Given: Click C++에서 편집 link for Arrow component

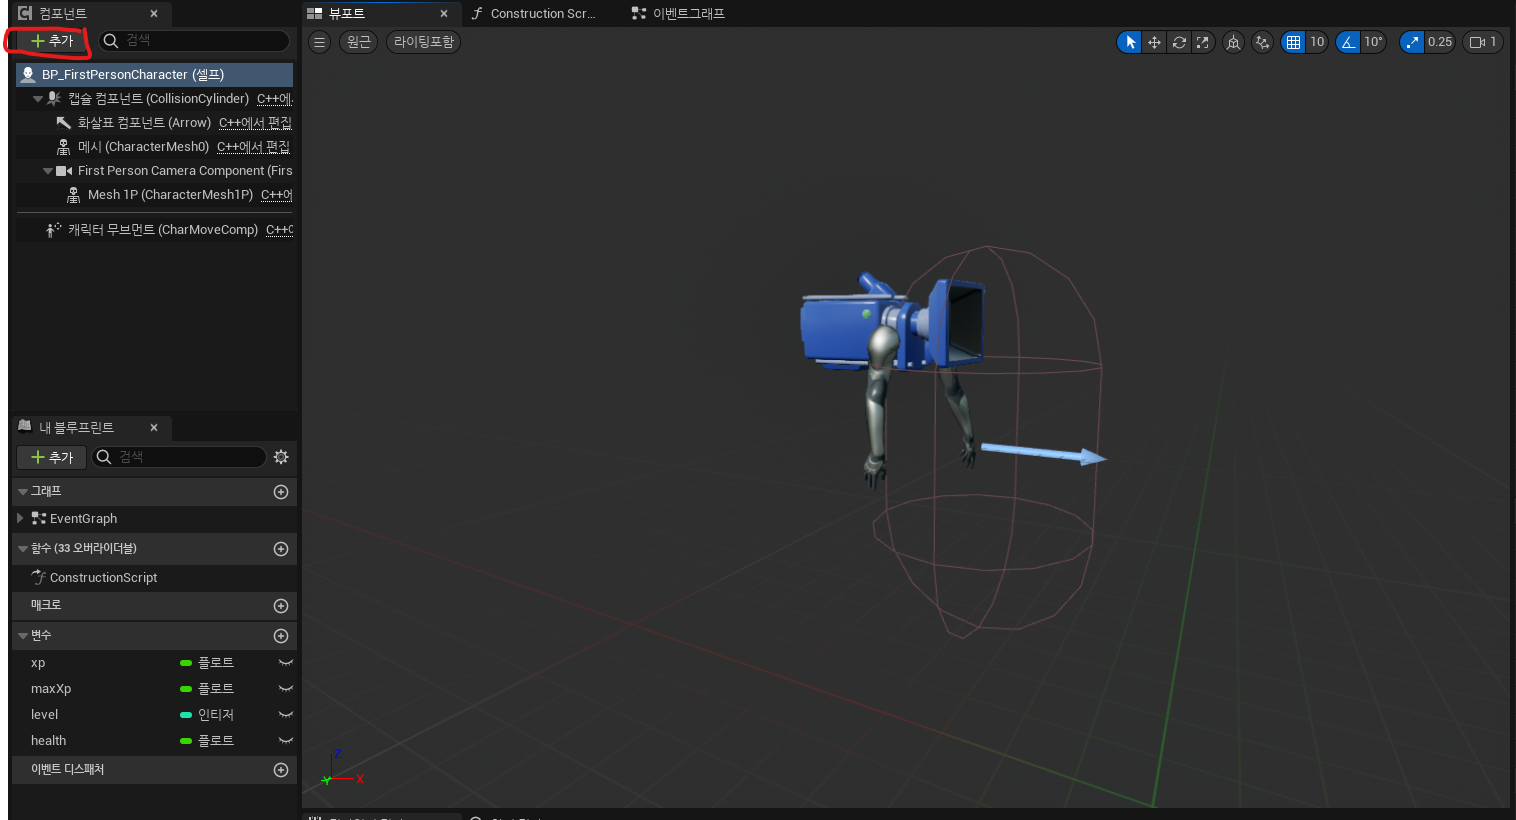Looking at the screenshot, I should 255,123.
